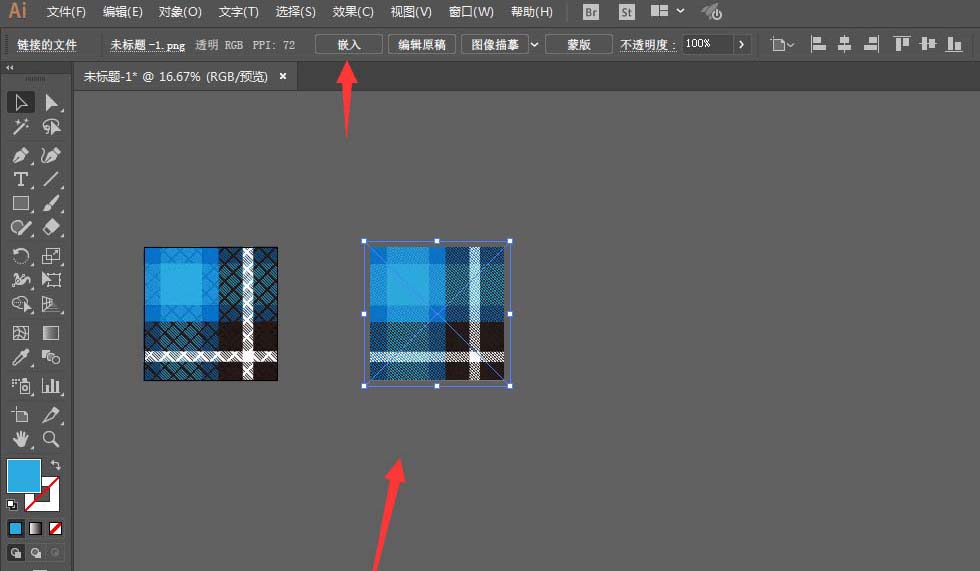980x571 pixels.
Task: Select the Magic Wand tool
Action: coord(21,127)
